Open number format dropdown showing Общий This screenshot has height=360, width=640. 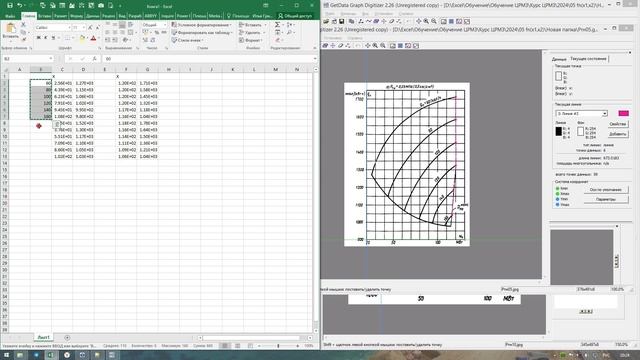[x=165, y=25]
